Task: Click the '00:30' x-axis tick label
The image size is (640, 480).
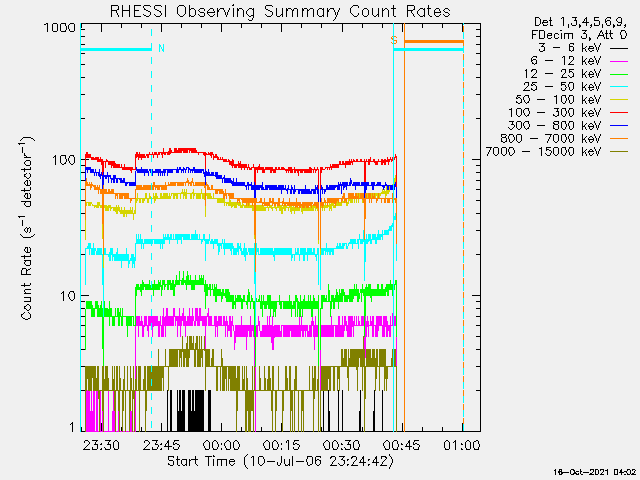Action: [x=342, y=445]
